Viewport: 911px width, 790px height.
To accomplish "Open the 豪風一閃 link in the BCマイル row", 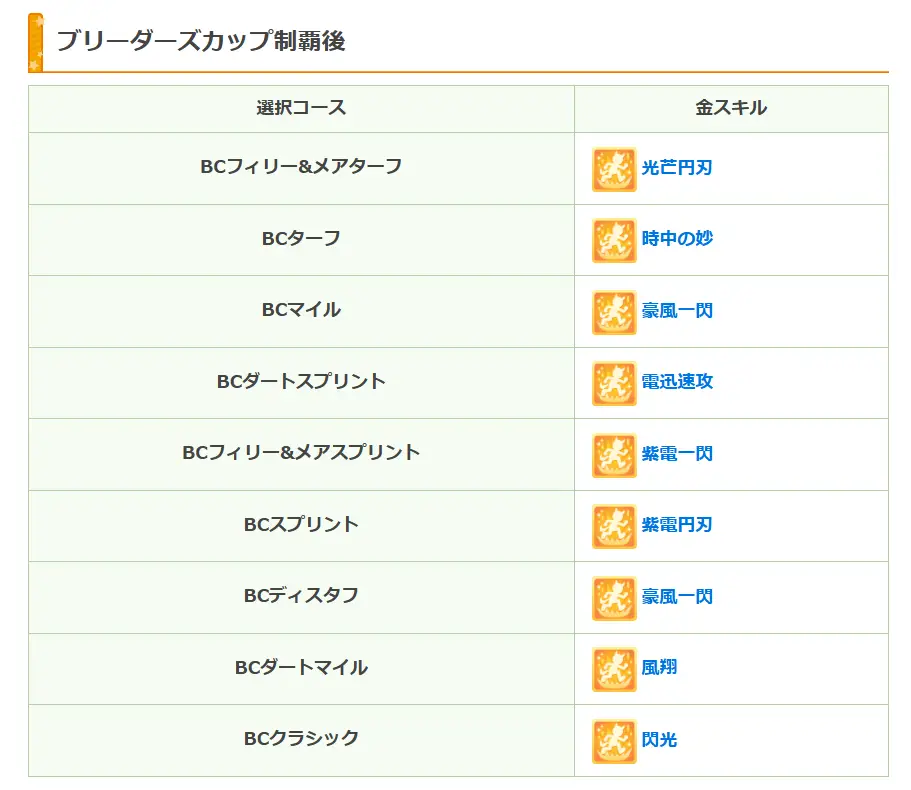I will click(677, 312).
